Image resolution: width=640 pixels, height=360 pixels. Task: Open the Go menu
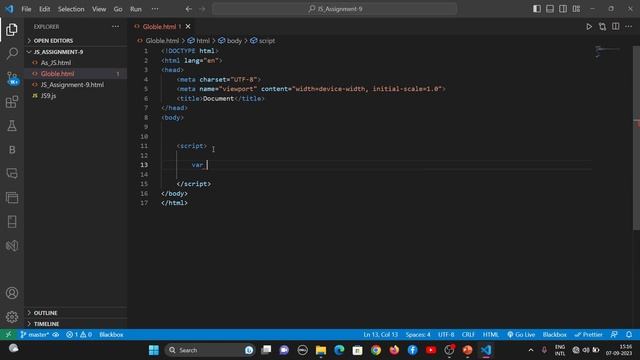coord(118,9)
